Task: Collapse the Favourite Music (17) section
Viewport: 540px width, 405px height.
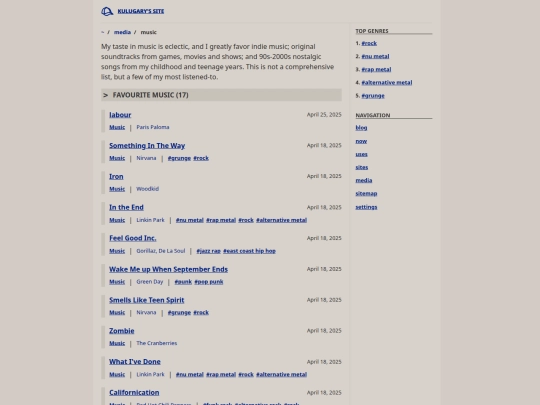Action: (x=221, y=95)
